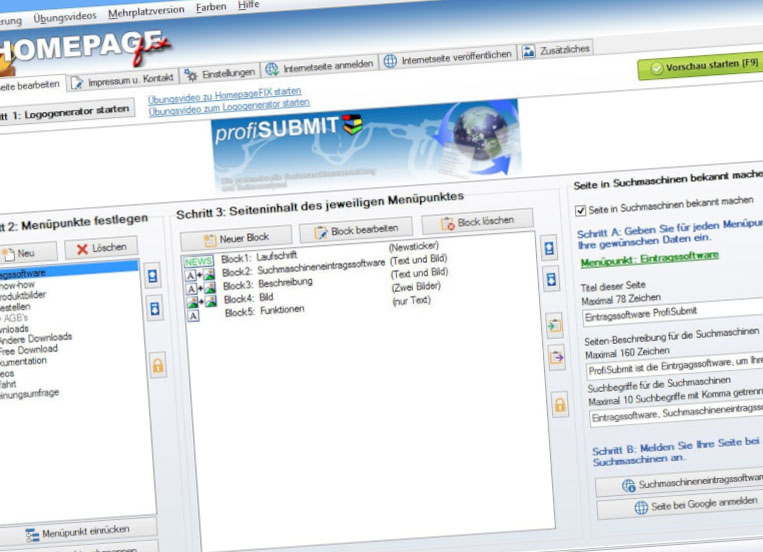Select Free Download in menu list
The height and width of the screenshot is (552, 763).
pos(28,350)
